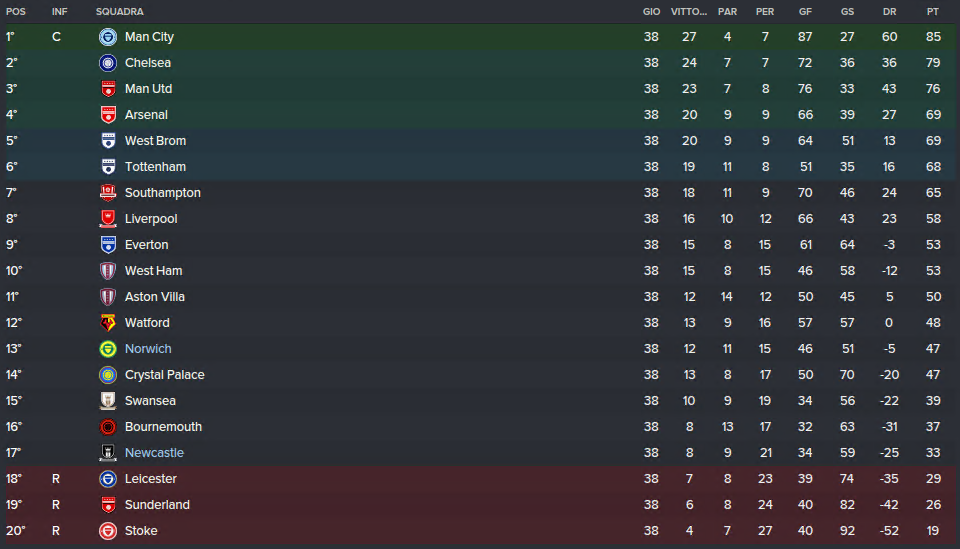
Task: Click the Man City club badge icon
Action: click(108, 37)
